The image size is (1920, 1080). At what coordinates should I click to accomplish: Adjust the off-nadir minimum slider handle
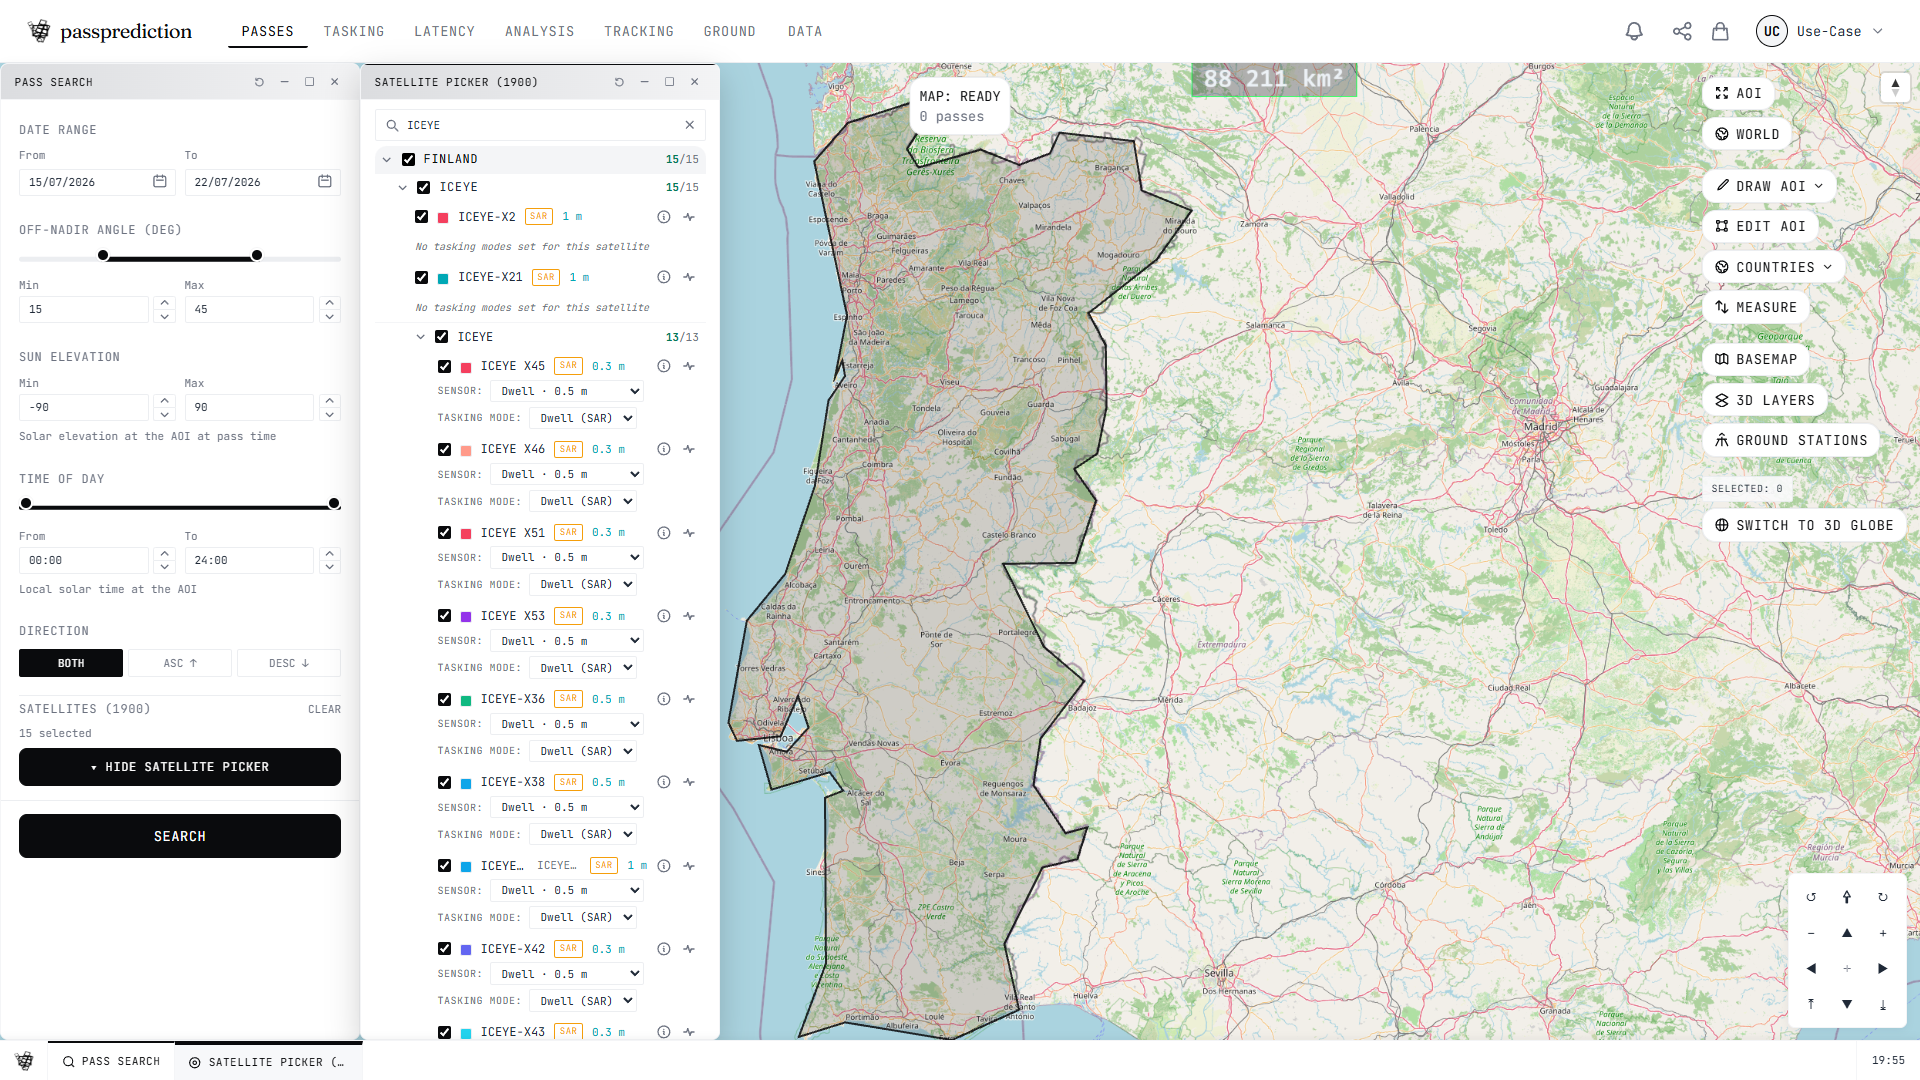103,256
